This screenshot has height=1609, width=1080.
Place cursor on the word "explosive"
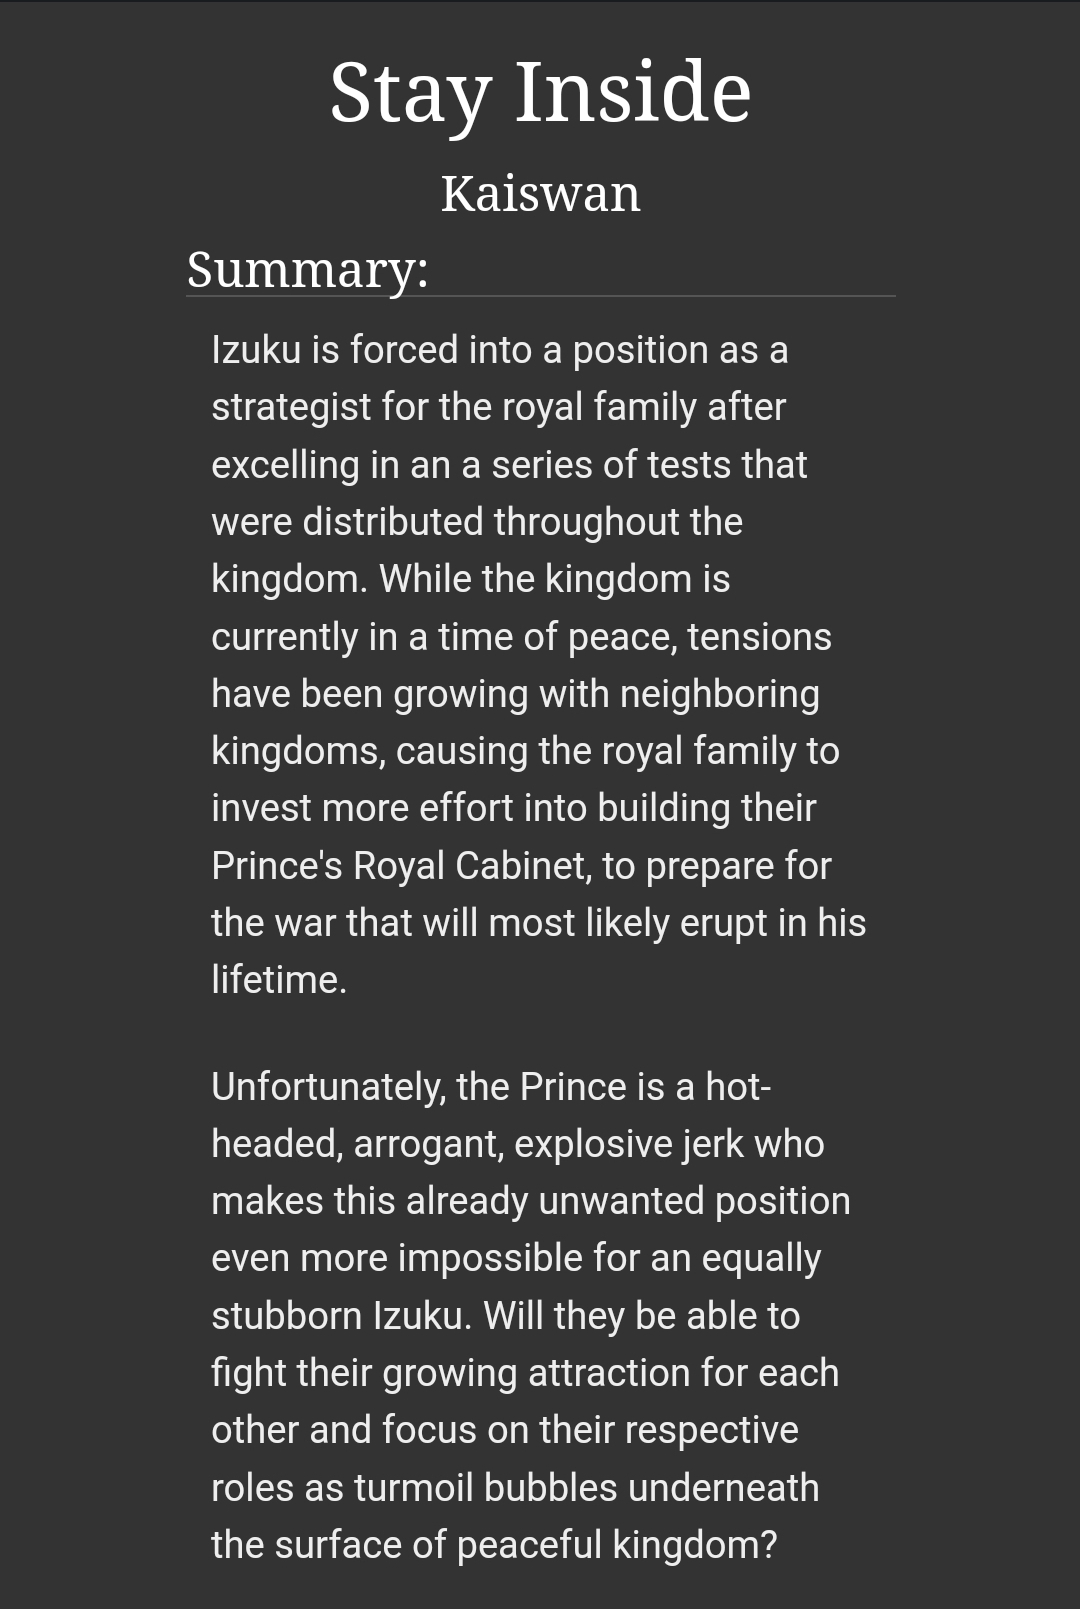[x=593, y=1144]
